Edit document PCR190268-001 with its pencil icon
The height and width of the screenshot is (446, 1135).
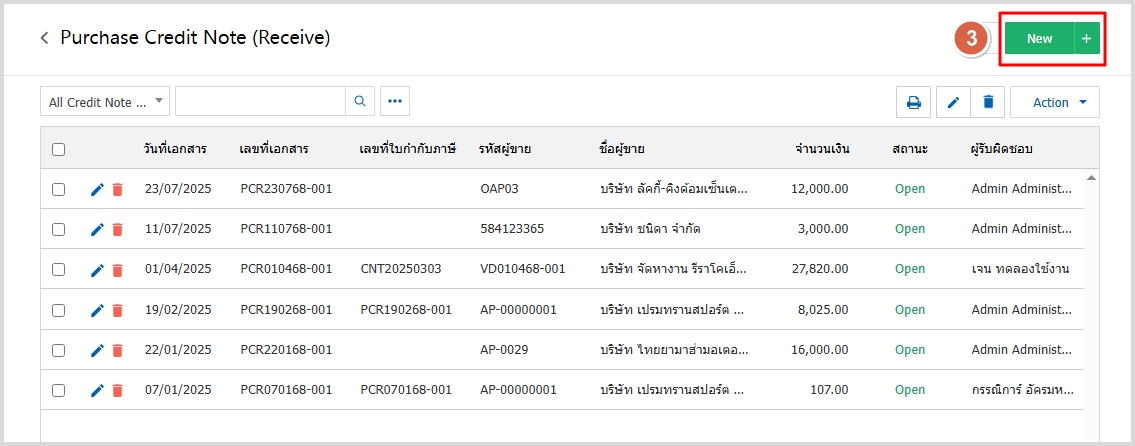click(x=97, y=310)
